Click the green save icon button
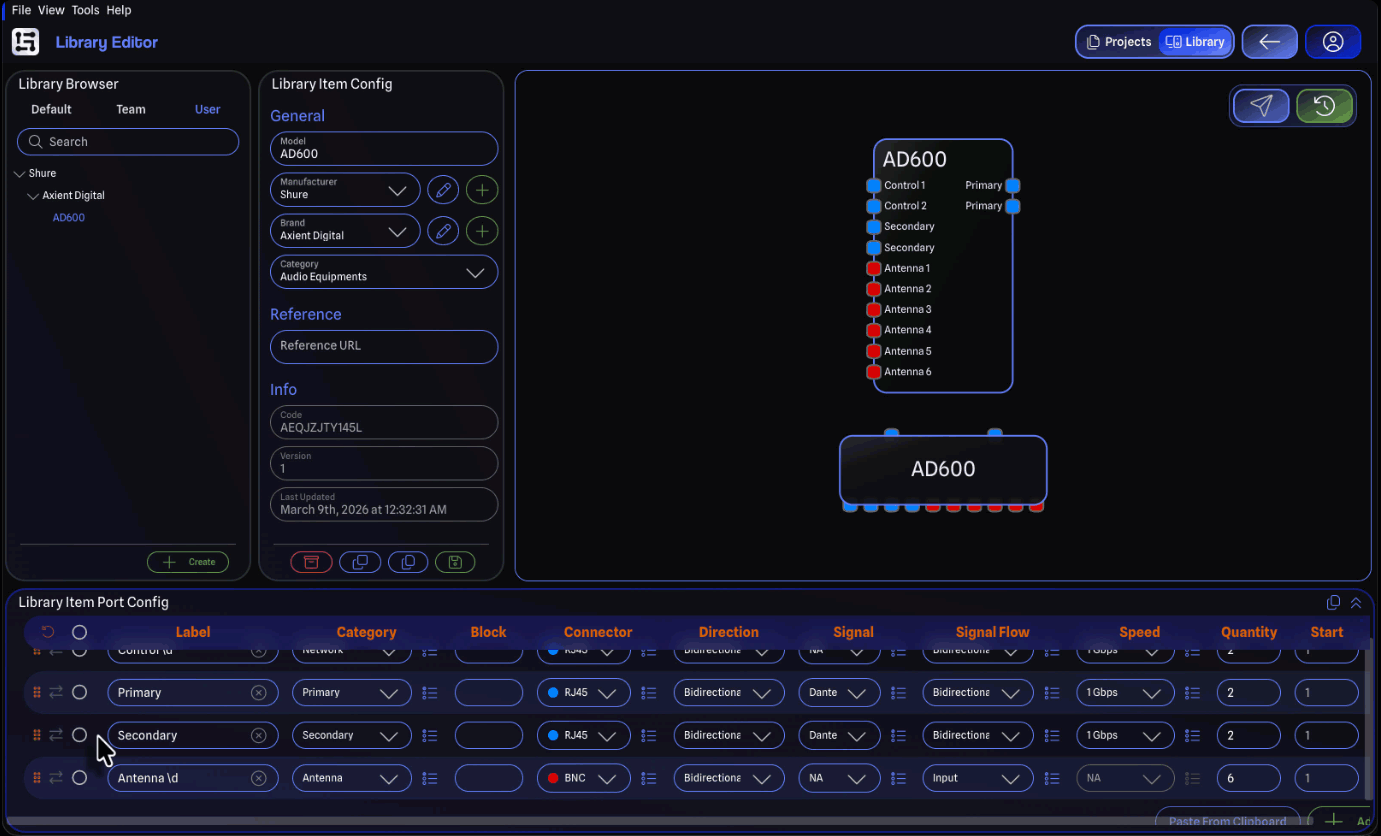Viewport: 1381px width, 836px height. 455,562
